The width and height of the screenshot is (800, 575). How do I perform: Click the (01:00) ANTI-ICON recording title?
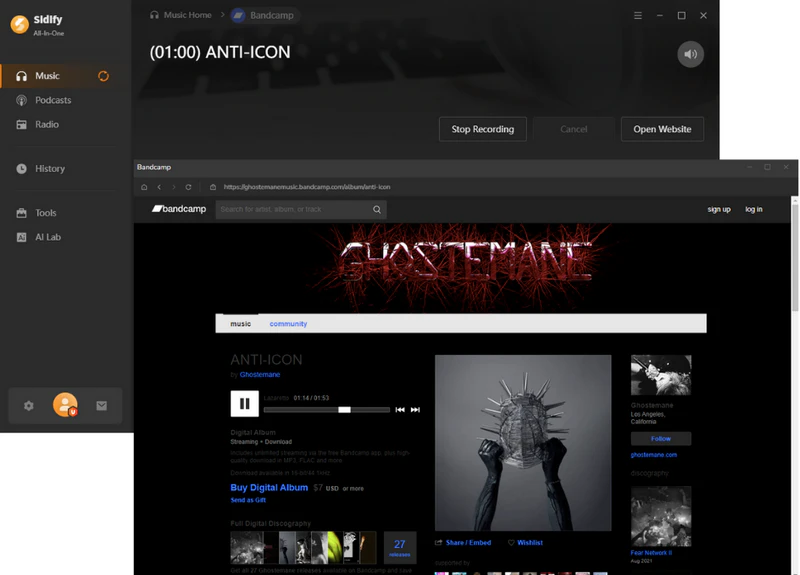tap(220, 52)
